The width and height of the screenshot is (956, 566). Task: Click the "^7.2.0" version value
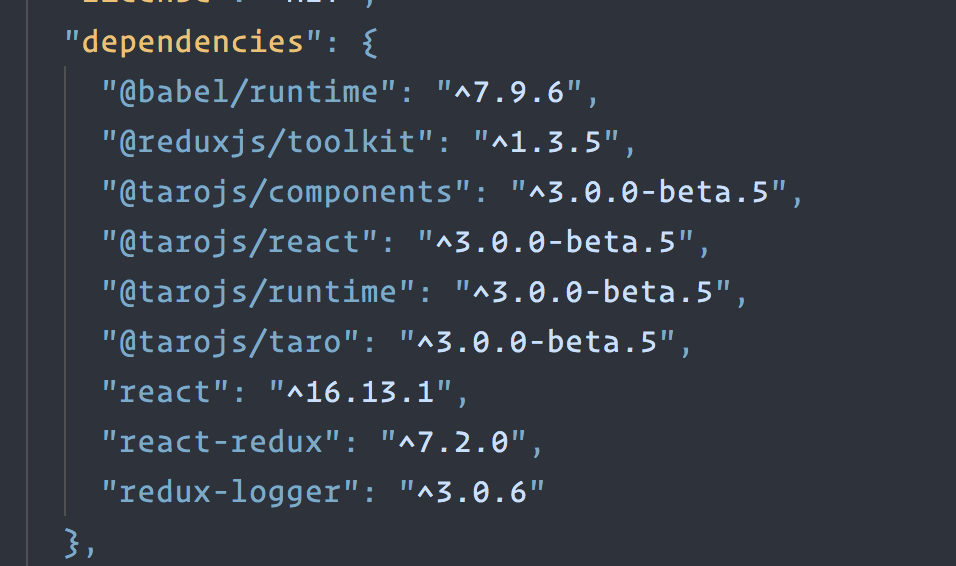453,443
